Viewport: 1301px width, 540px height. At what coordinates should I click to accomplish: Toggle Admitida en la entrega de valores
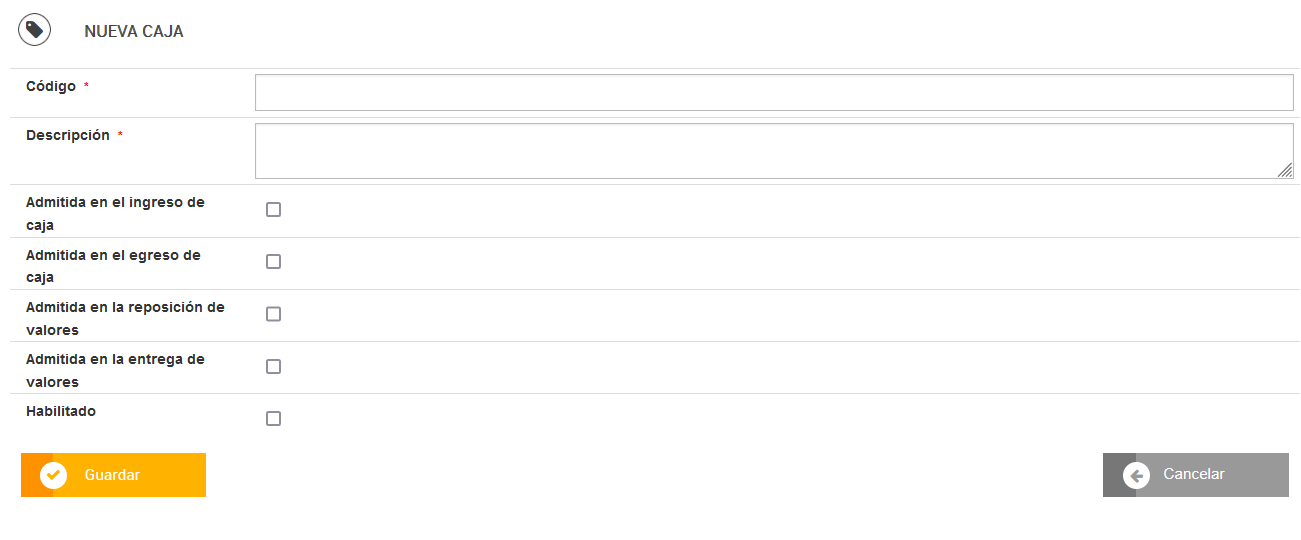pos(273,366)
